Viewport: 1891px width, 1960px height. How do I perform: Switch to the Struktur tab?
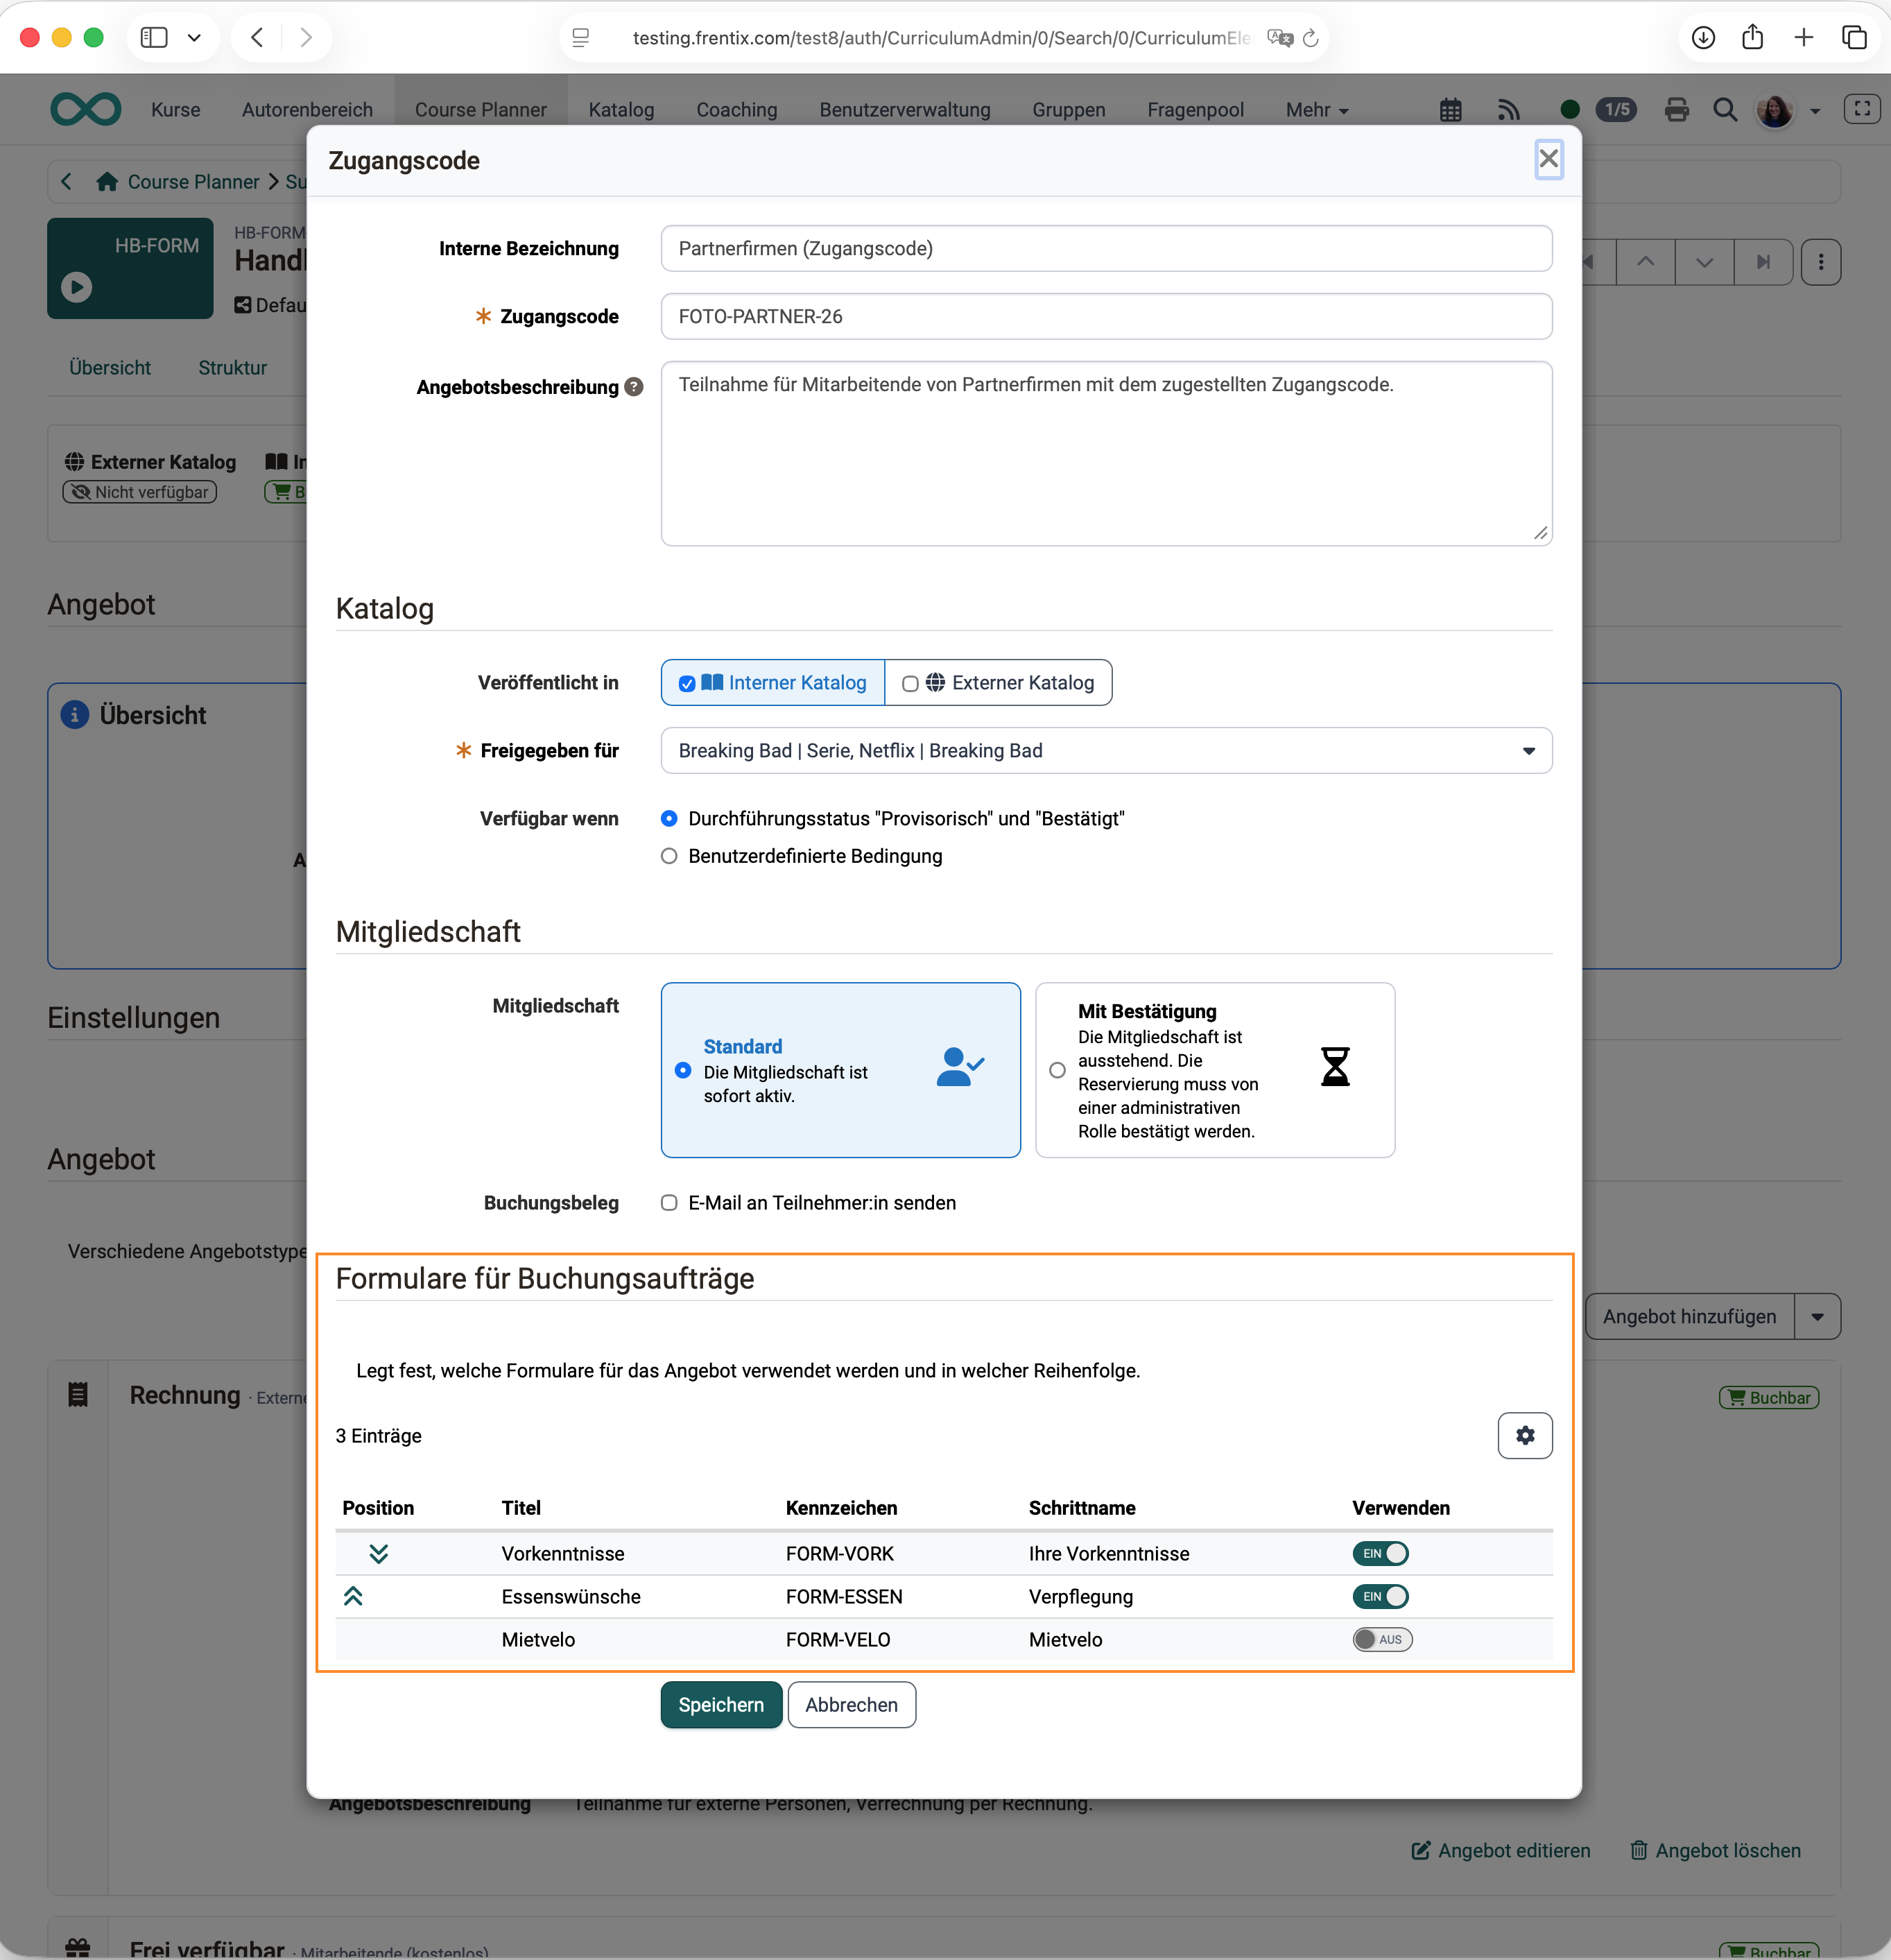(x=232, y=368)
